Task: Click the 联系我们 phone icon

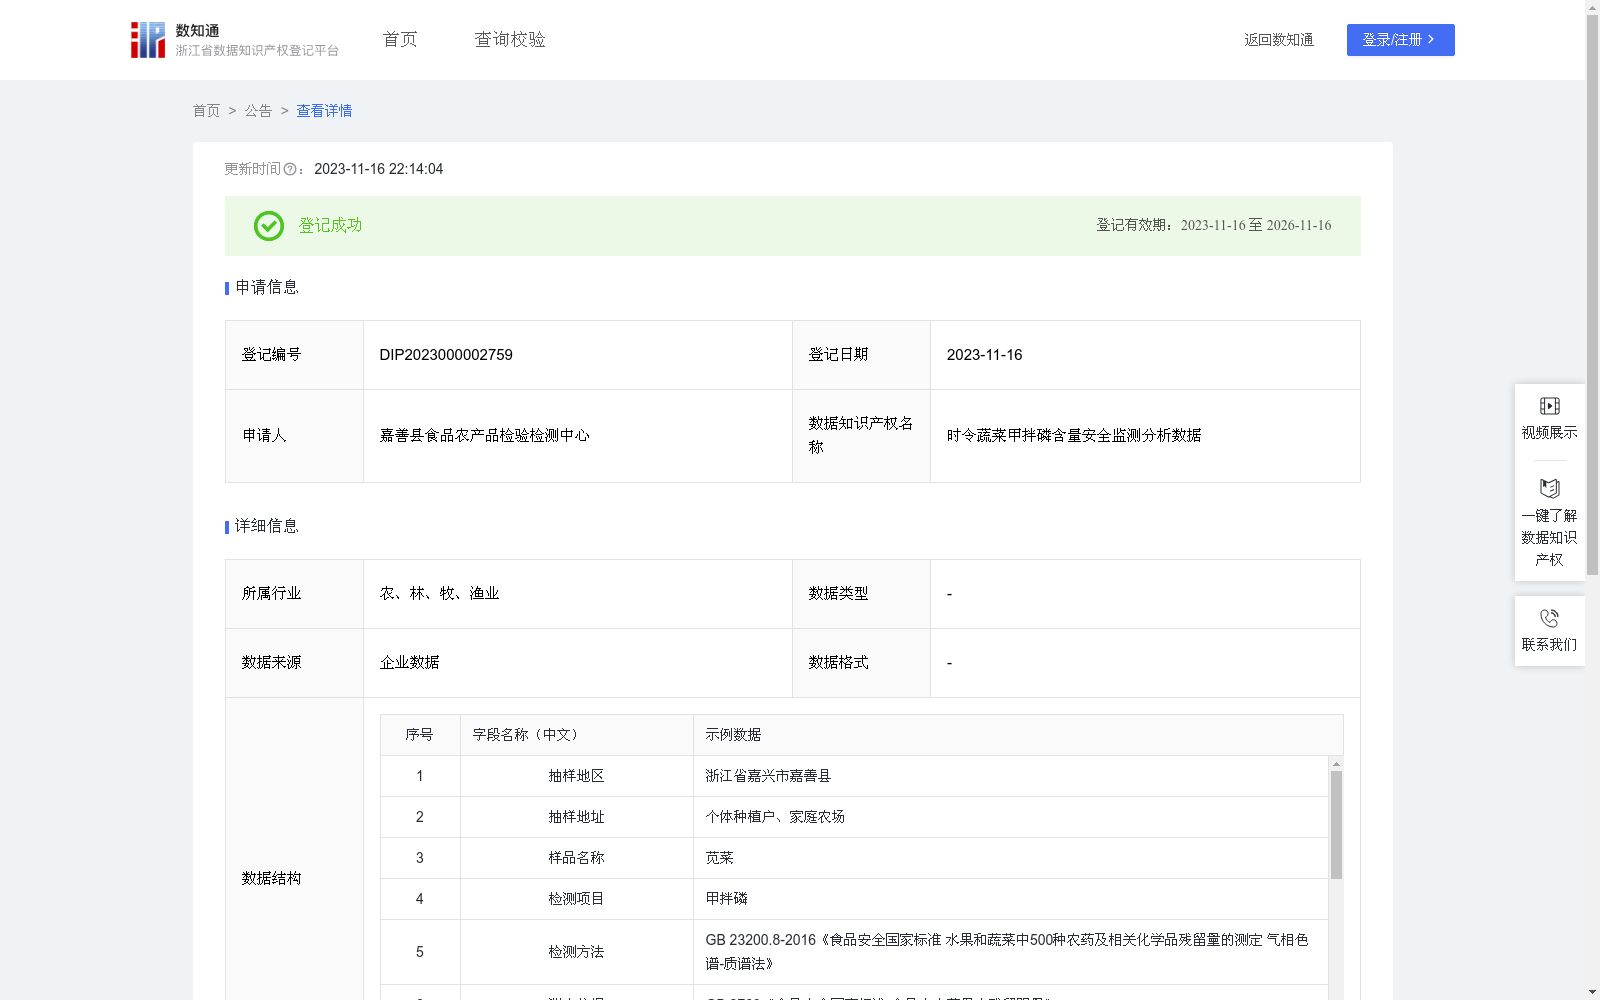Action: (x=1549, y=618)
